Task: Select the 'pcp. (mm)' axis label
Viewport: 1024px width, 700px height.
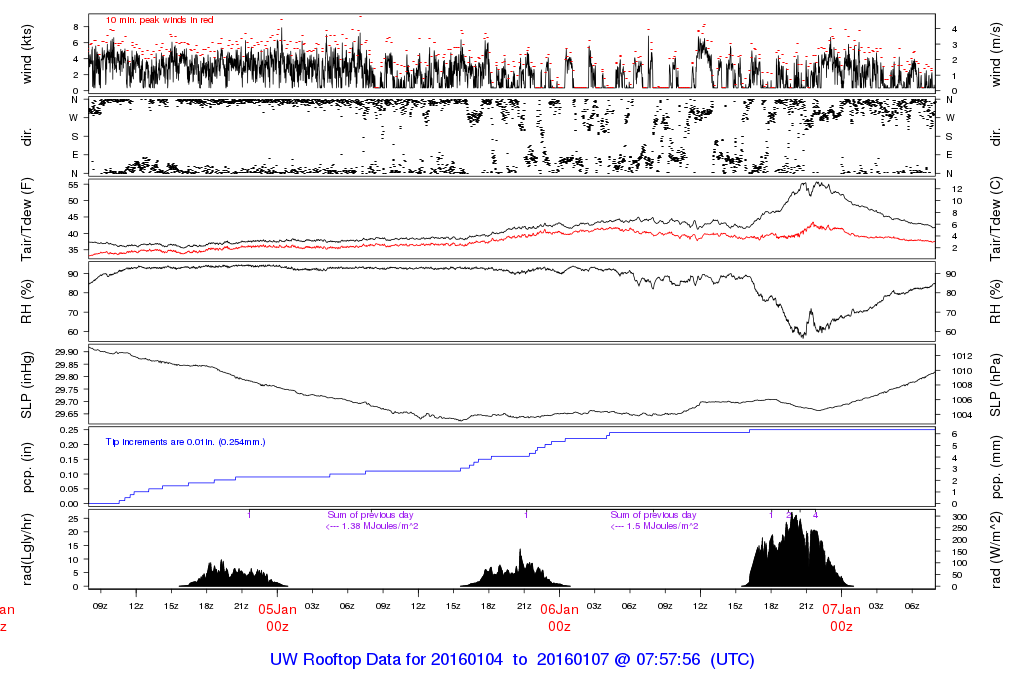Action: click(996, 468)
